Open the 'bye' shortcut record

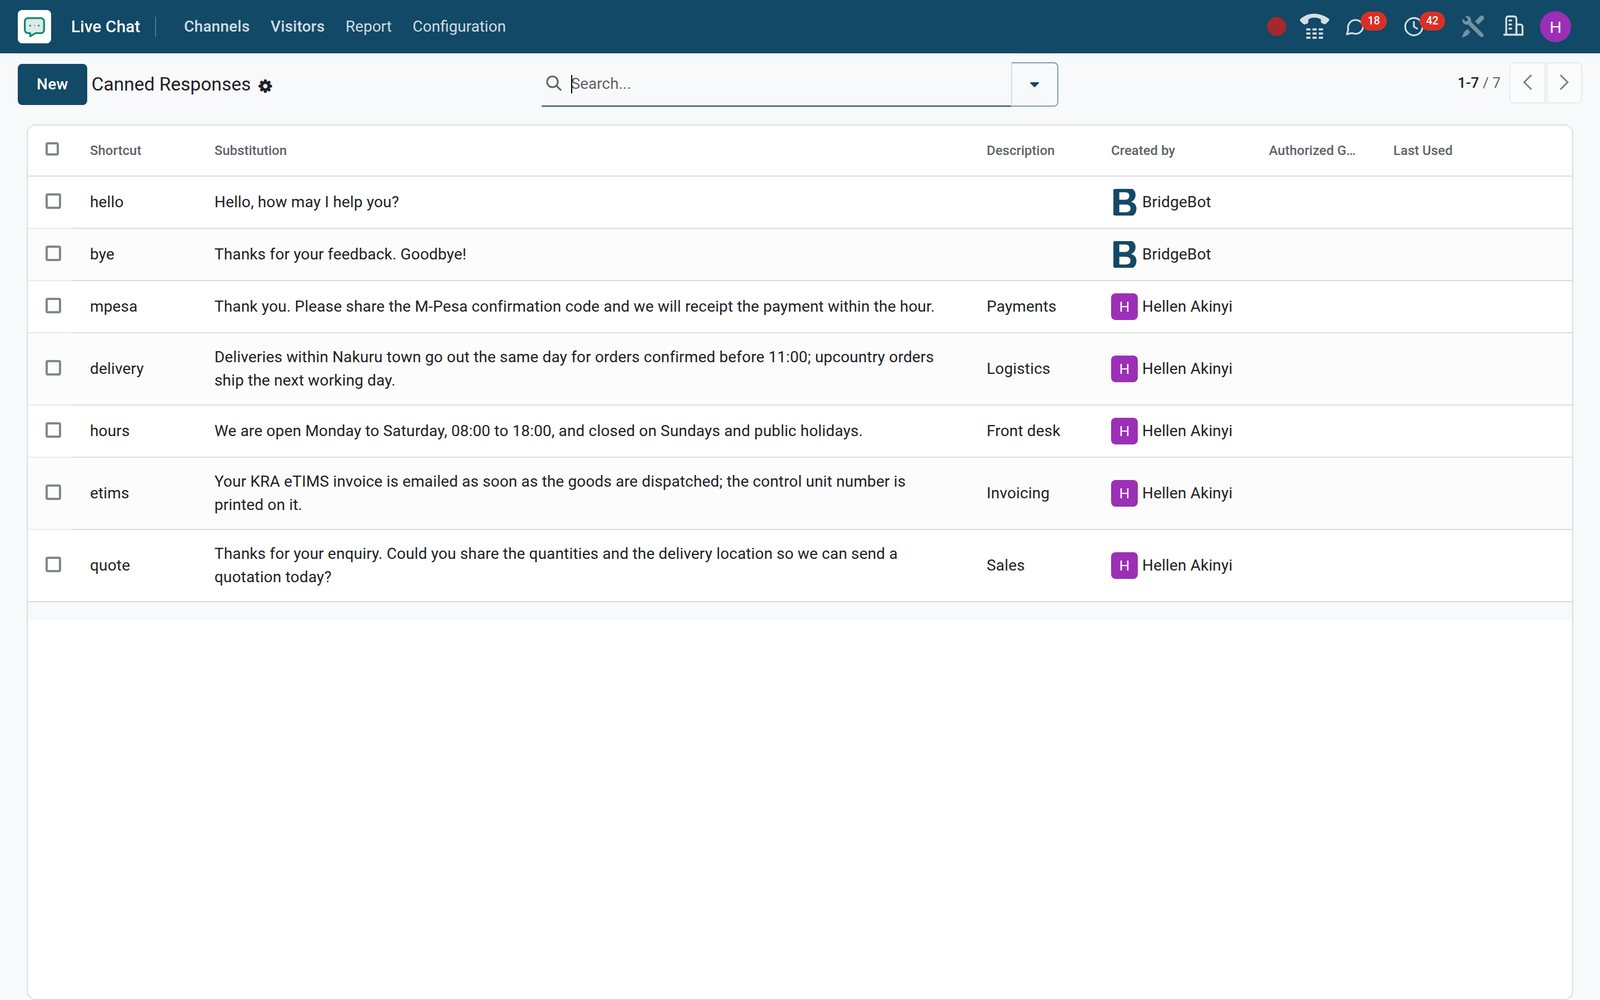[x=102, y=254]
